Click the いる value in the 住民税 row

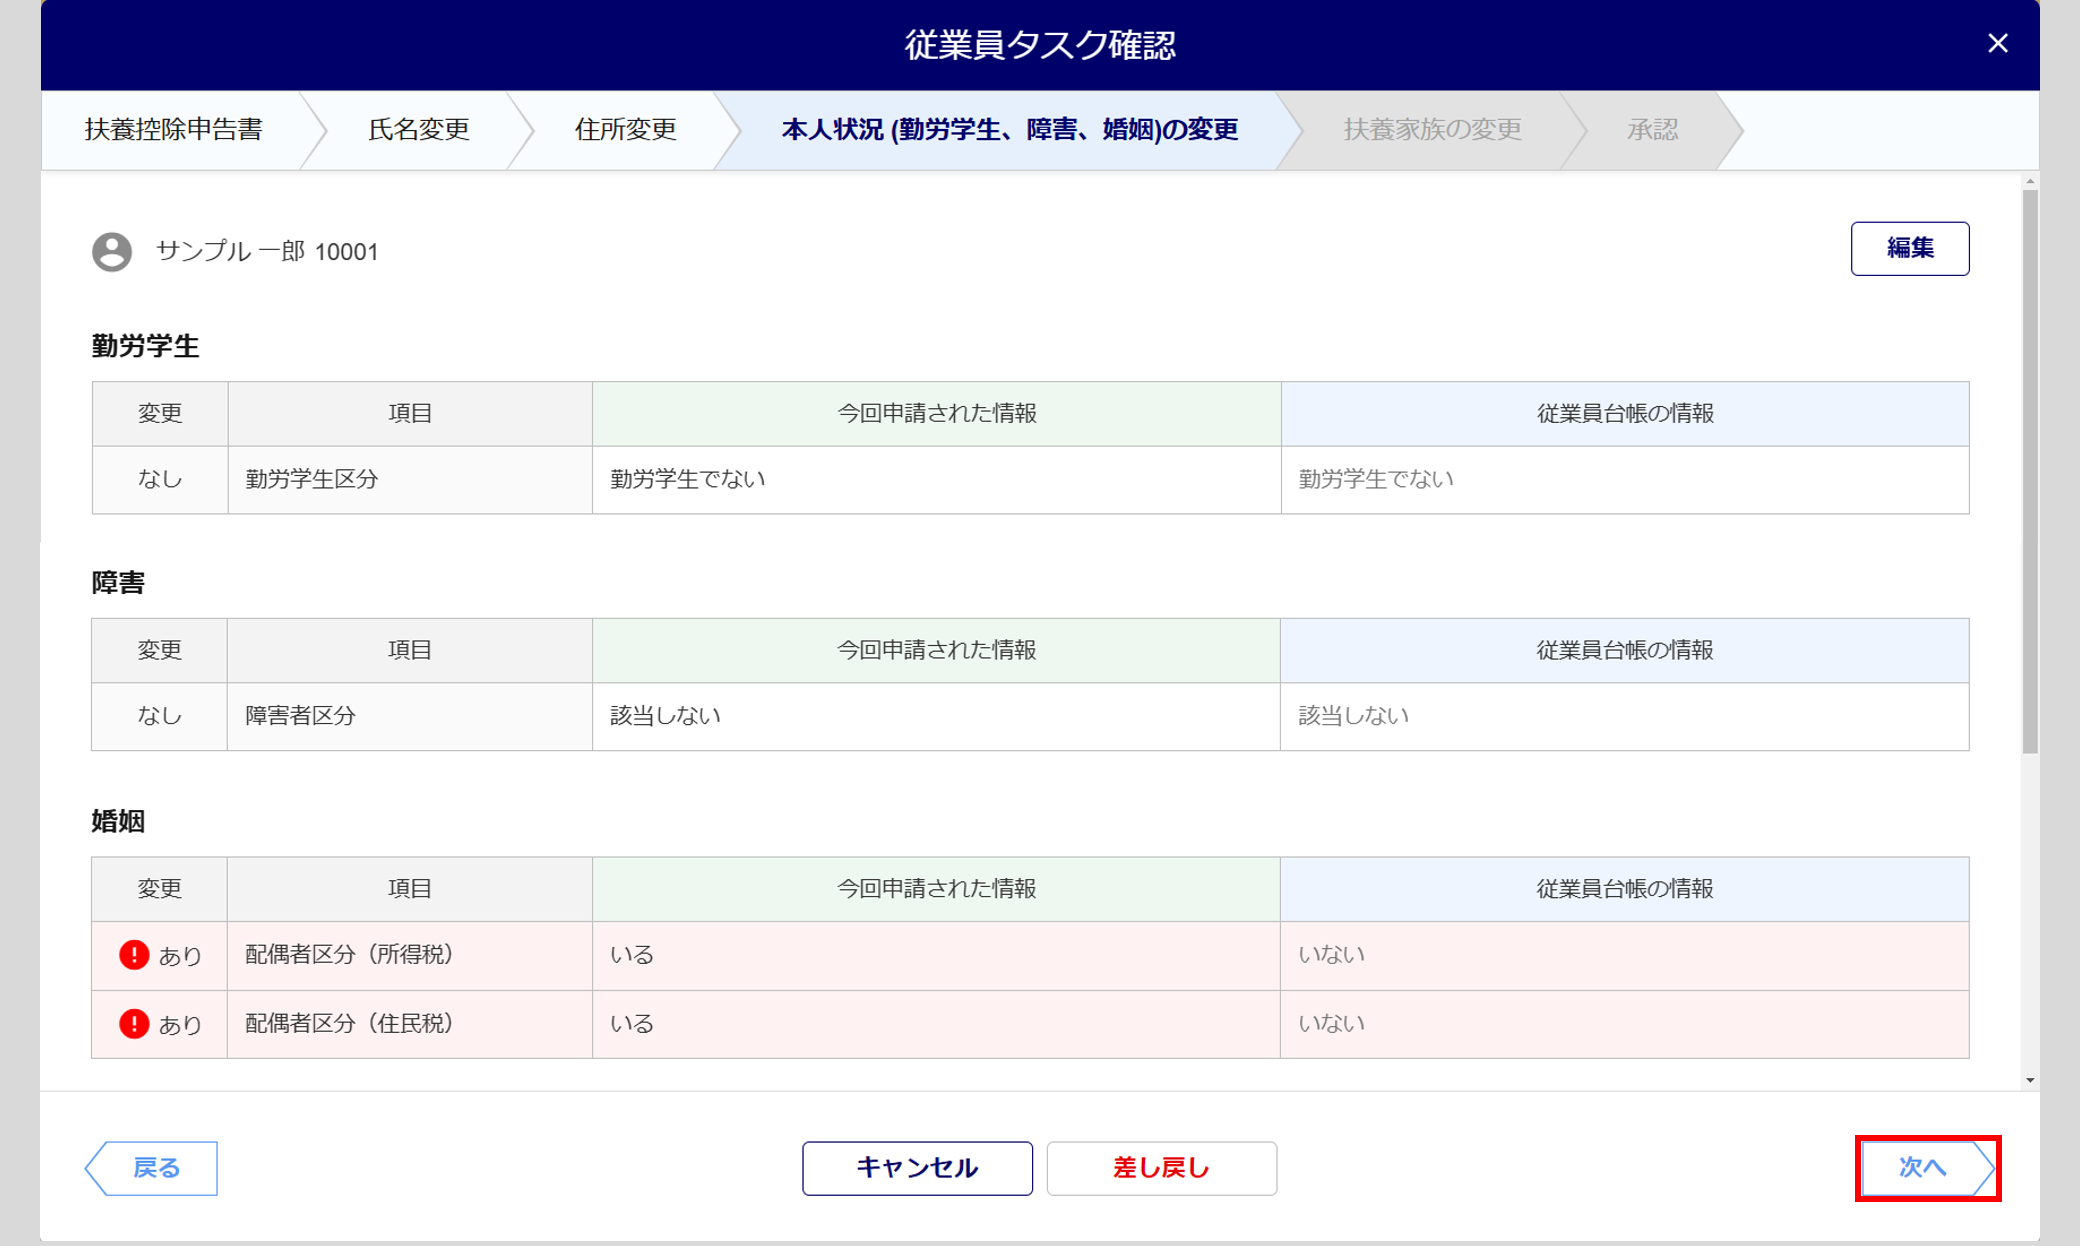click(632, 1023)
